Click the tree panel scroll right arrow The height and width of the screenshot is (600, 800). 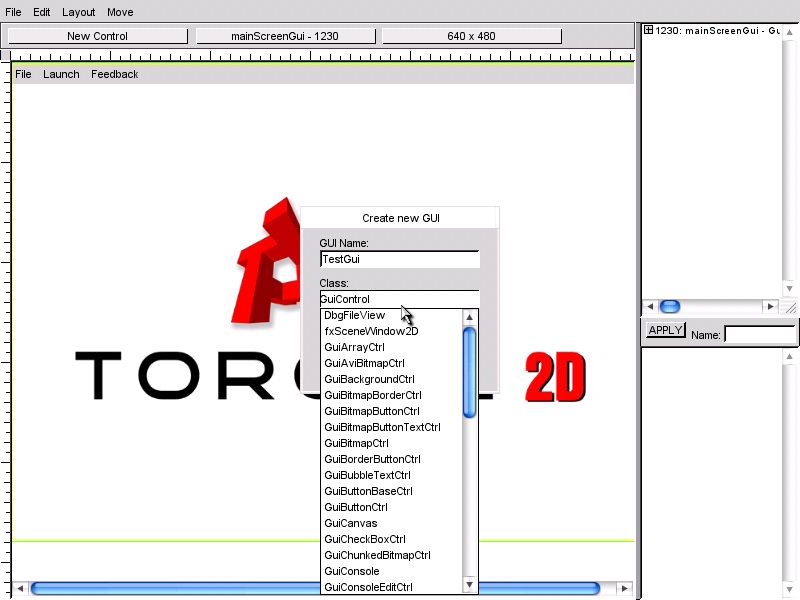[x=770, y=306]
